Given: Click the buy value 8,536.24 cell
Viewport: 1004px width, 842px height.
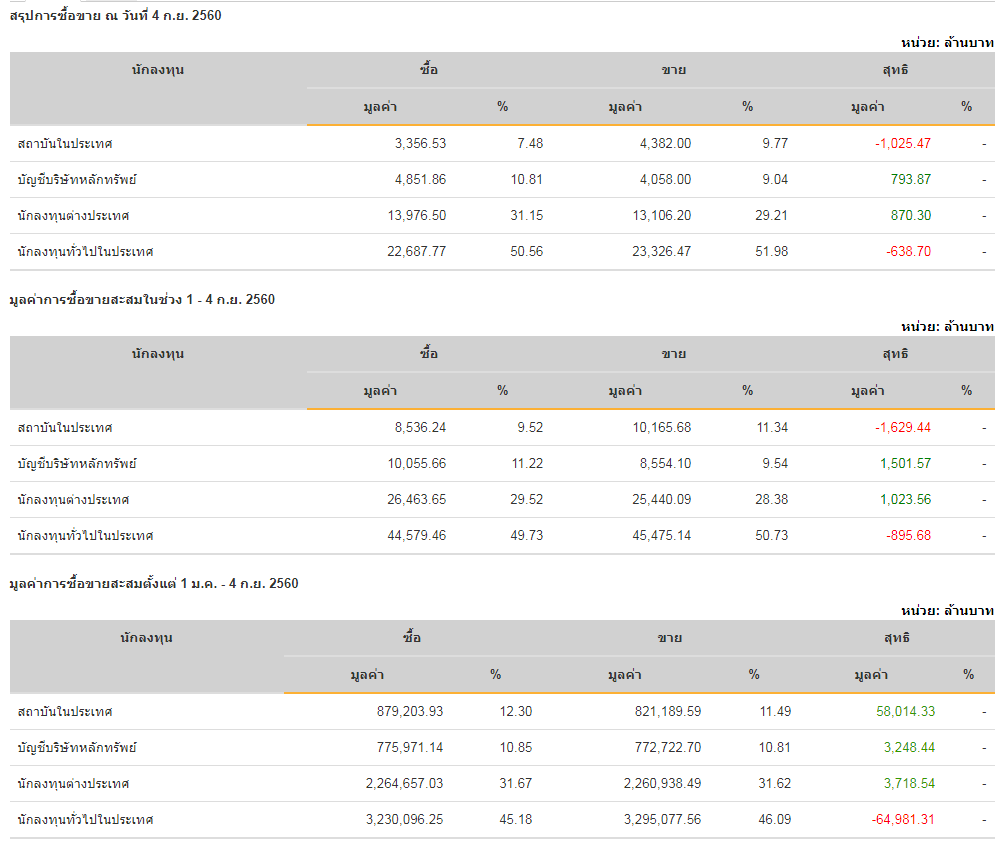Looking at the screenshot, I should point(420,427).
